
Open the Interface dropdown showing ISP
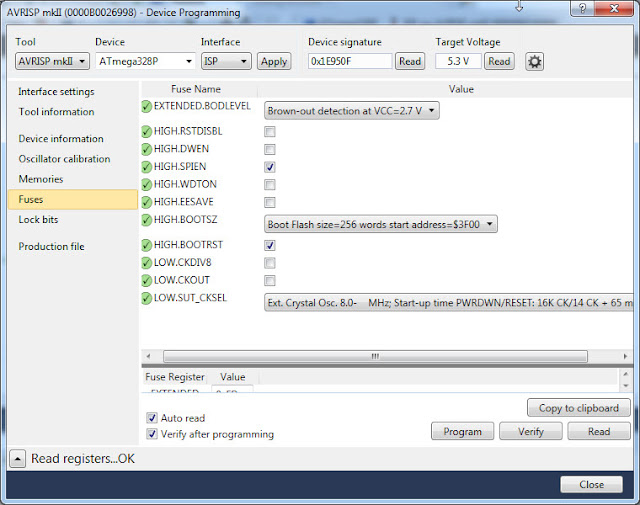click(x=226, y=61)
